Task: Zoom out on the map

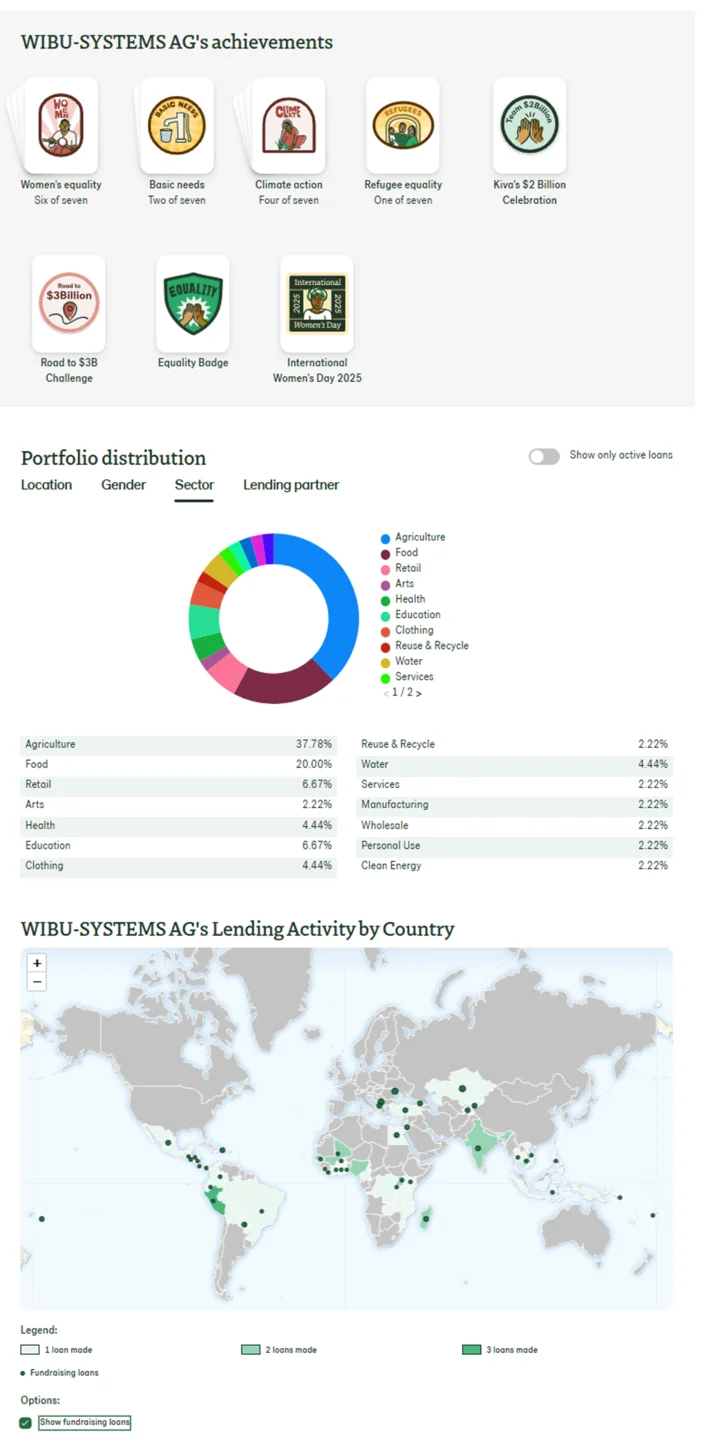Action: tap(37, 982)
